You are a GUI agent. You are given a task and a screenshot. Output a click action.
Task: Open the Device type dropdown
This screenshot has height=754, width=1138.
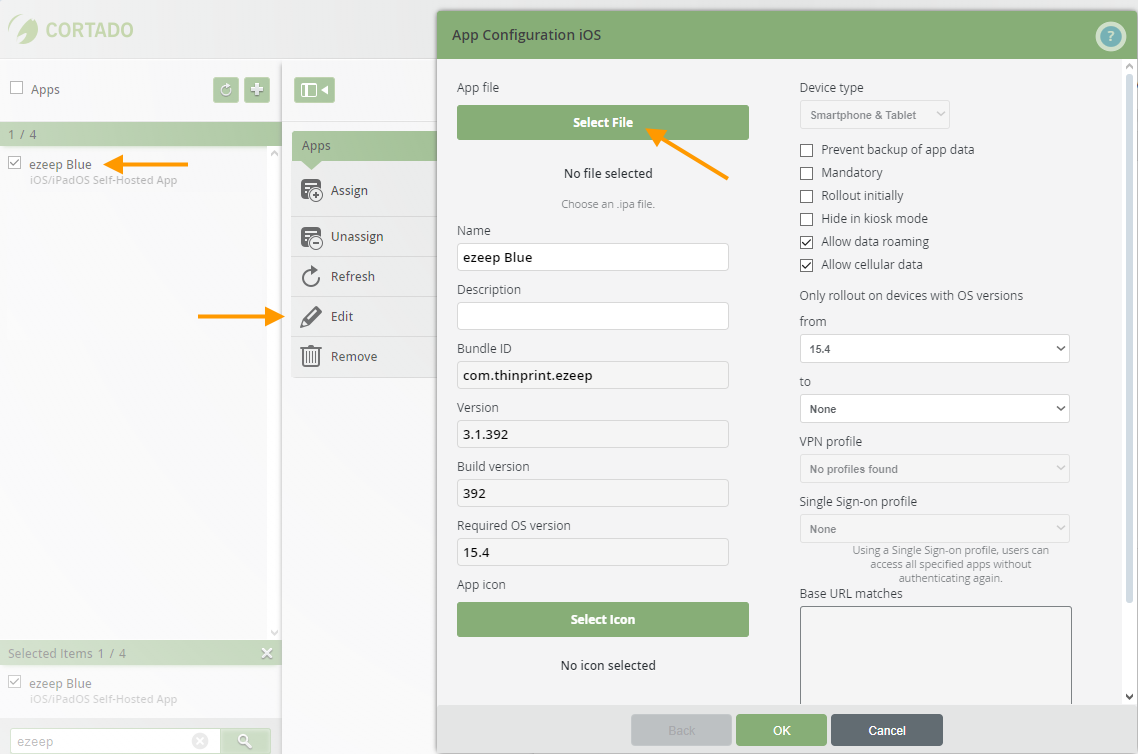click(875, 115)
